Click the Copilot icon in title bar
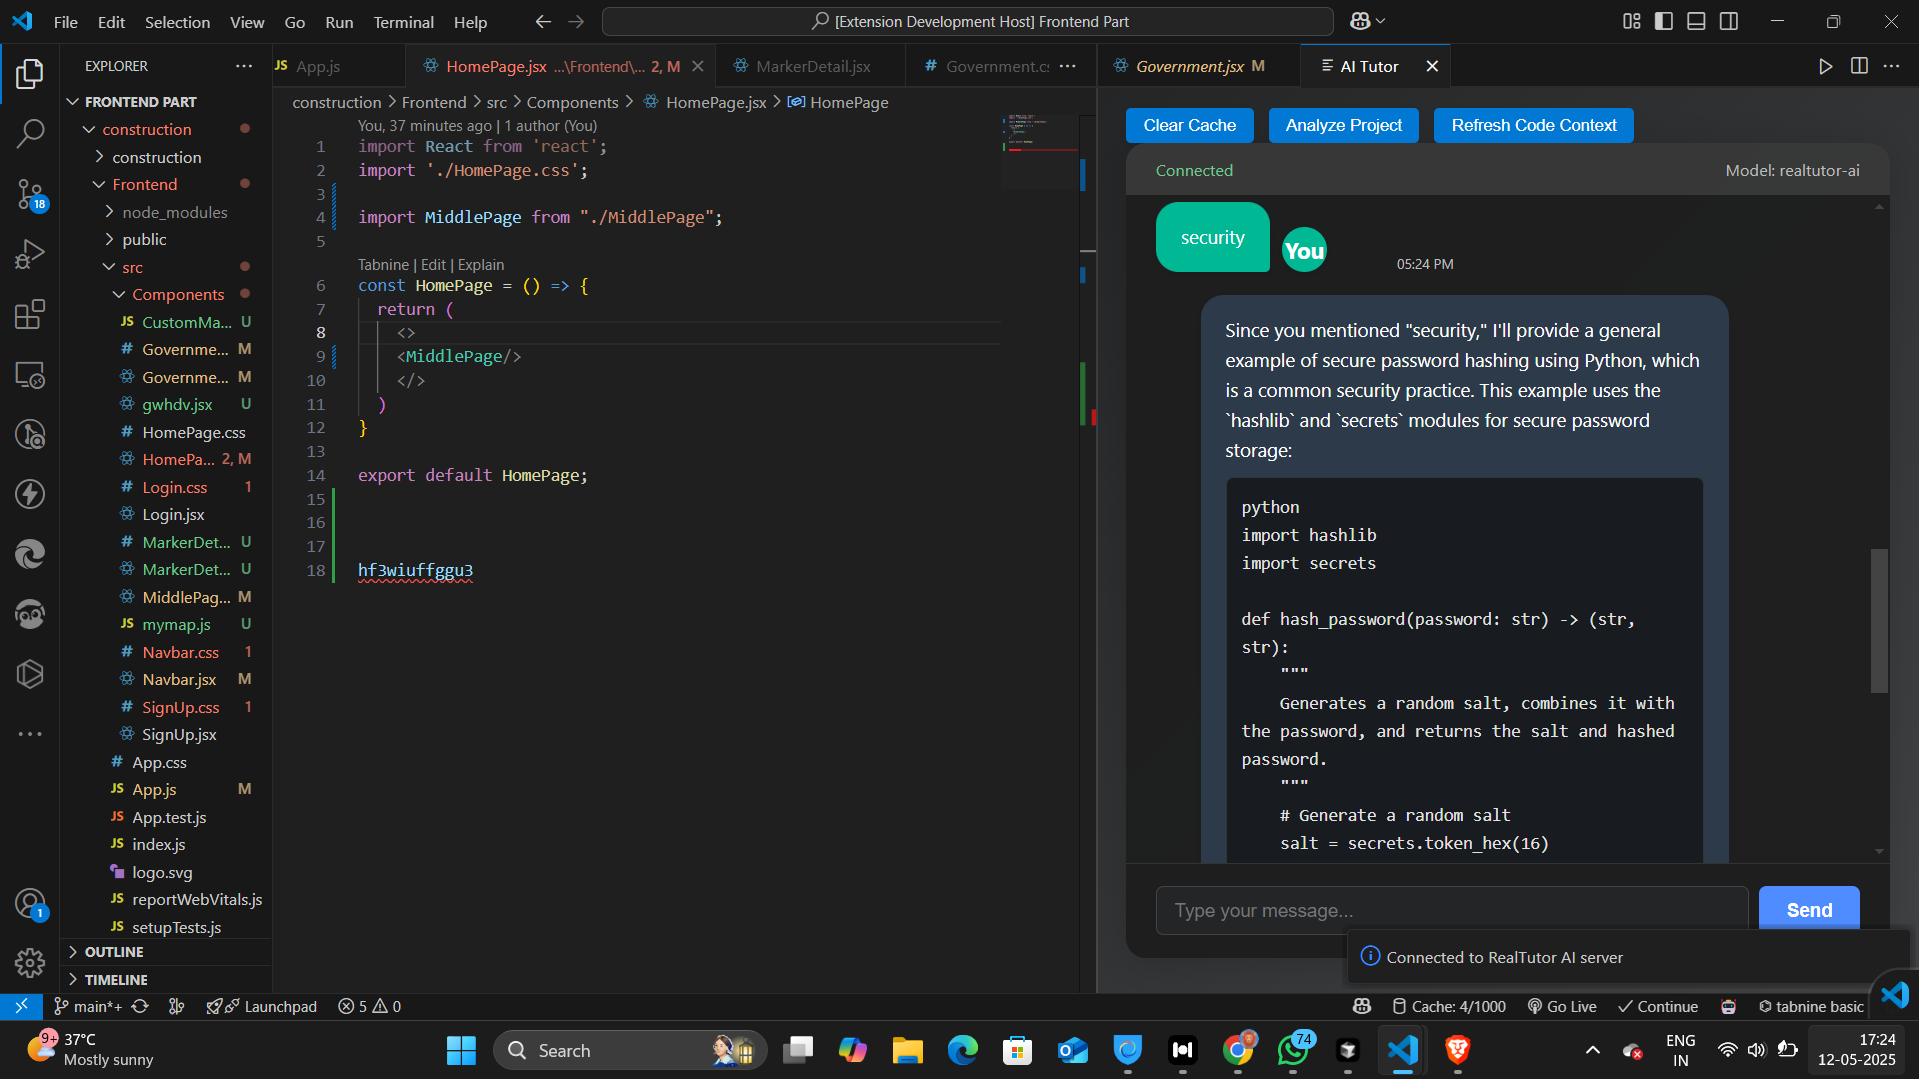1919x1079 pixels. tap(1360, 21)
